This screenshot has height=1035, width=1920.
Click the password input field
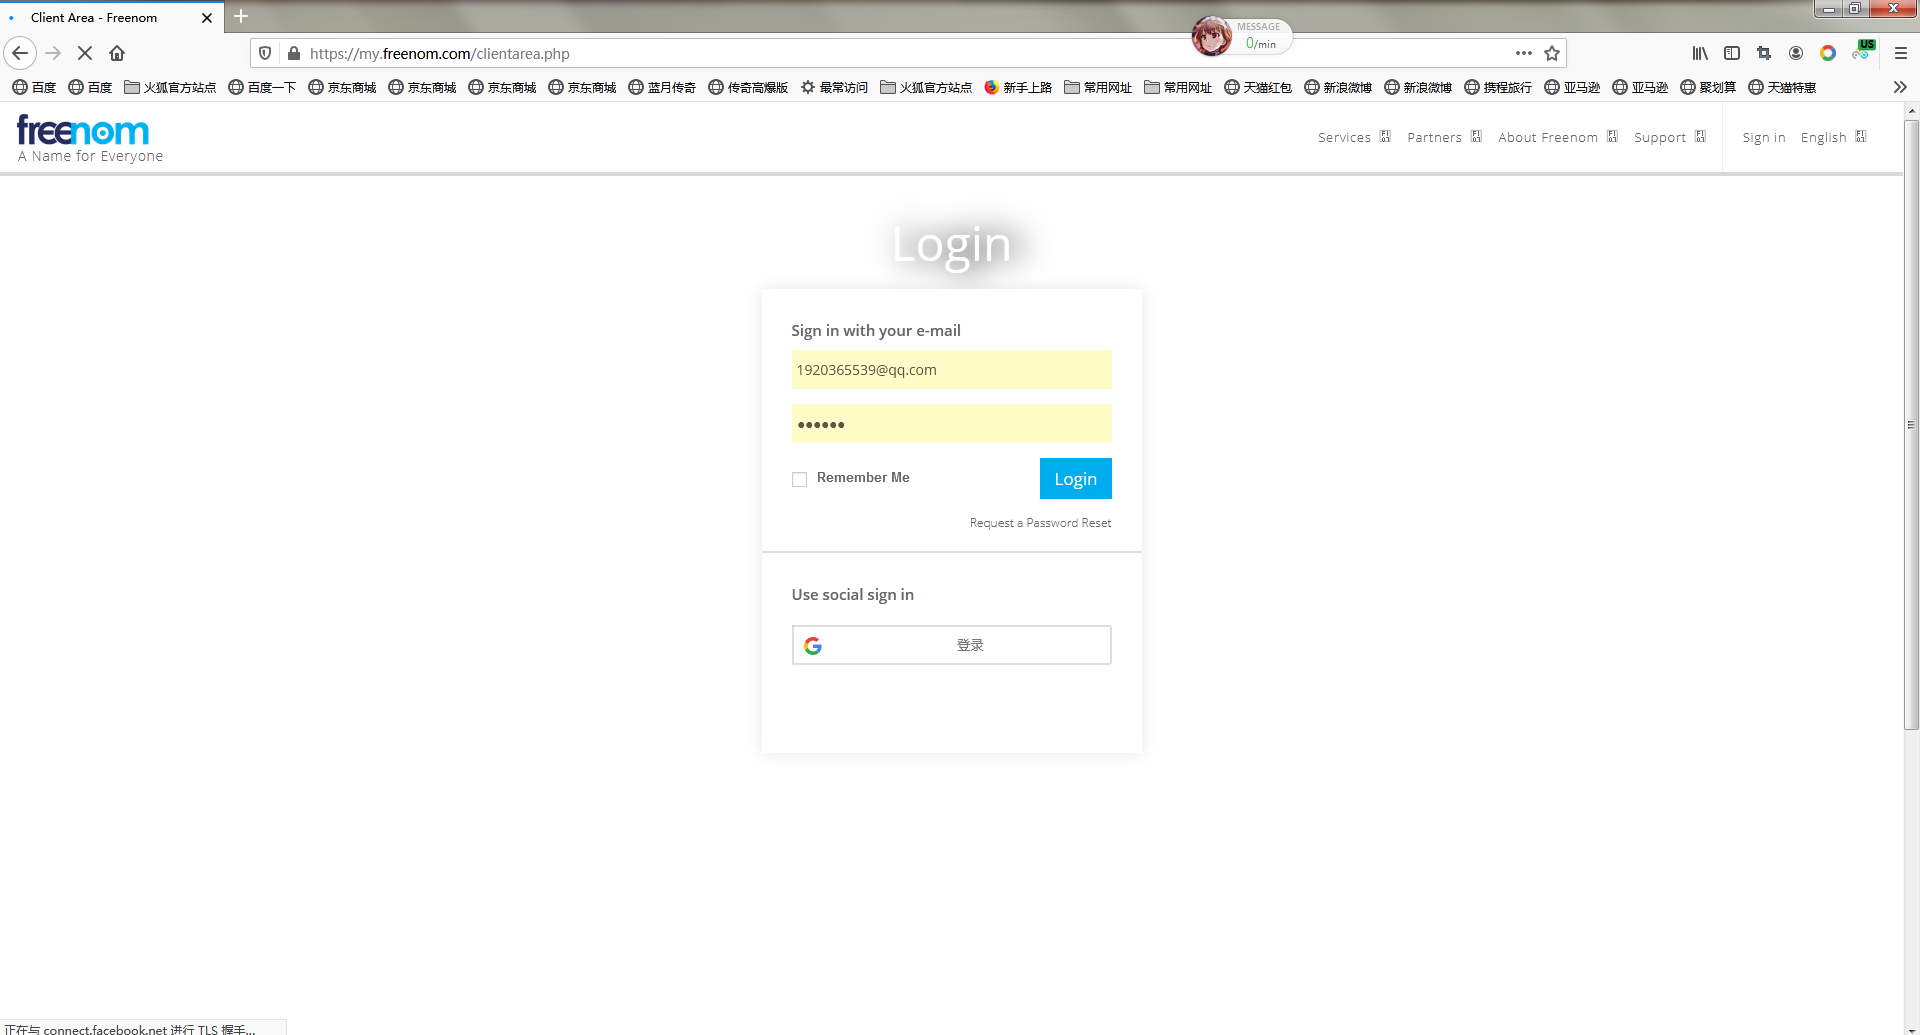click(x=951, y=424)
